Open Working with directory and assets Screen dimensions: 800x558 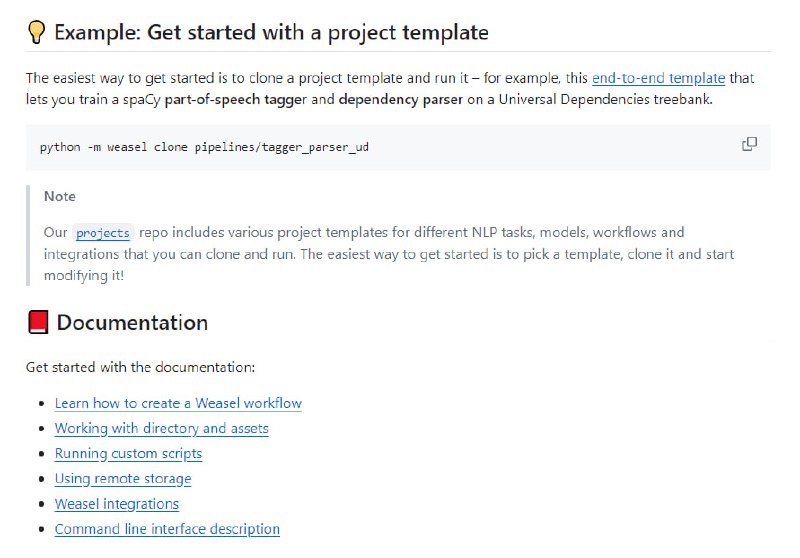[x=161, y=428]
